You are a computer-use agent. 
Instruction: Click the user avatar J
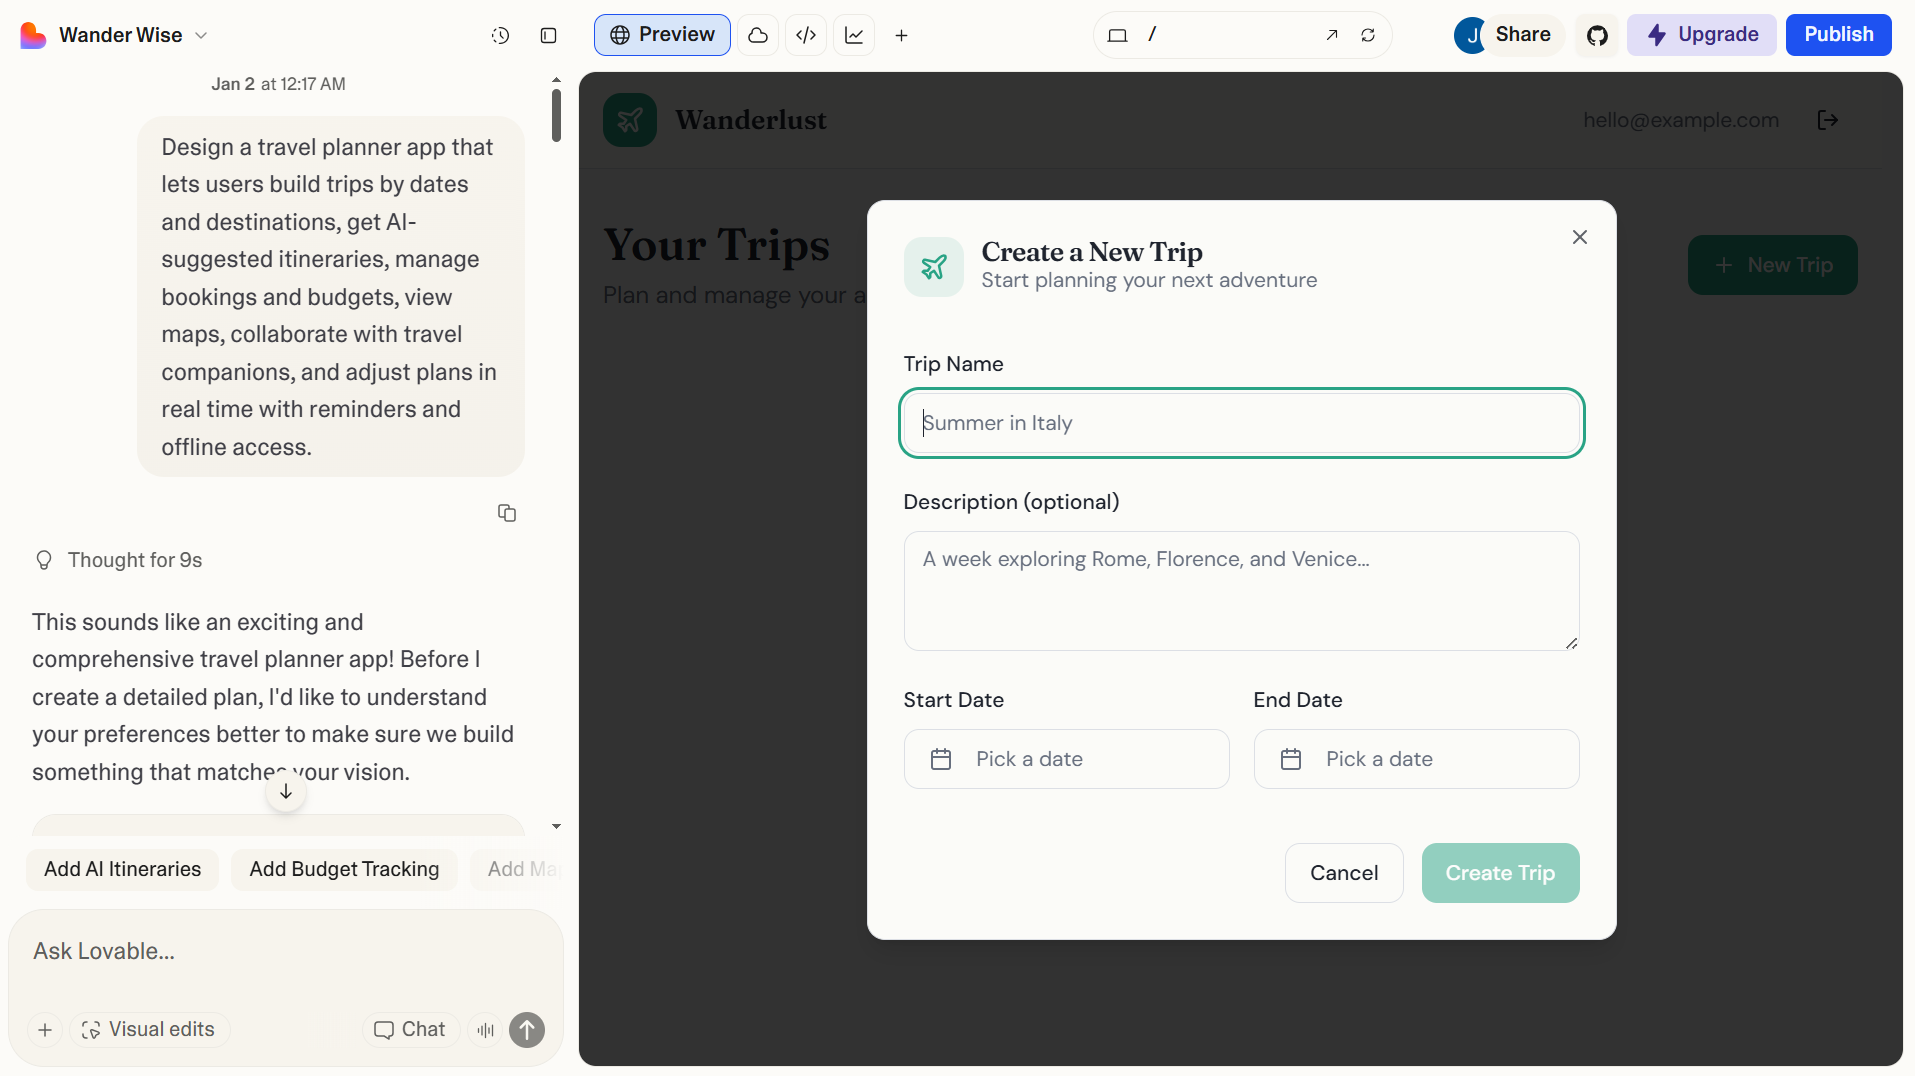tap(1471, 35)
